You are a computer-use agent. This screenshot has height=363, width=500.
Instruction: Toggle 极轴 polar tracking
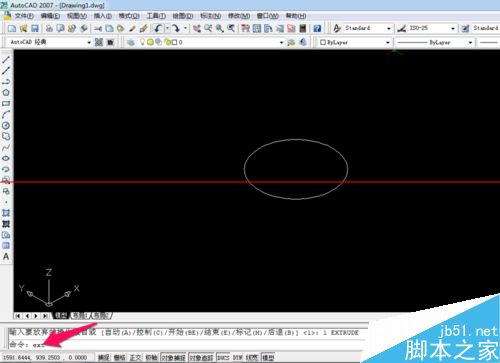tap(152, 358)
